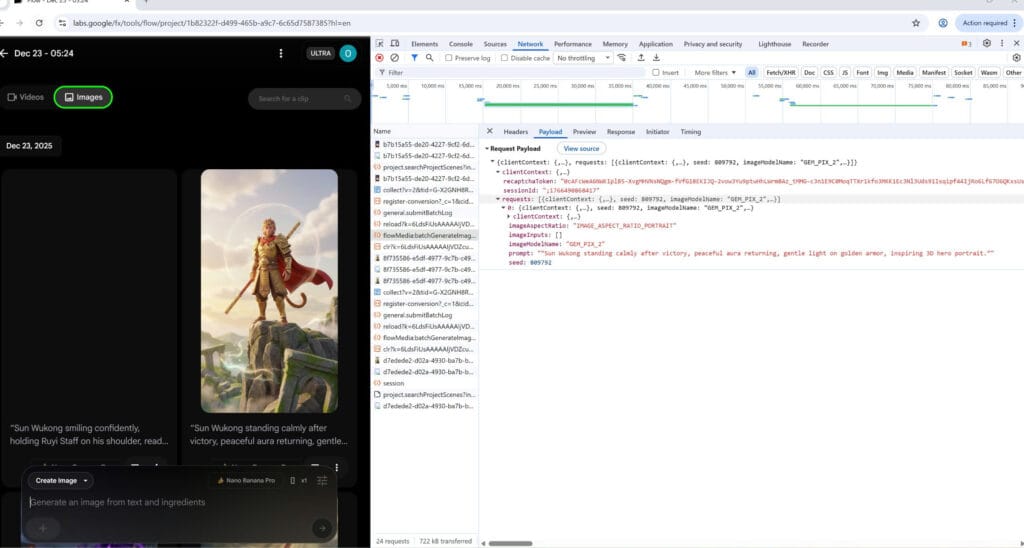The image size is (1024, 548).
Task: Click the site information icon in the address bar
Action: pos(62,23)
